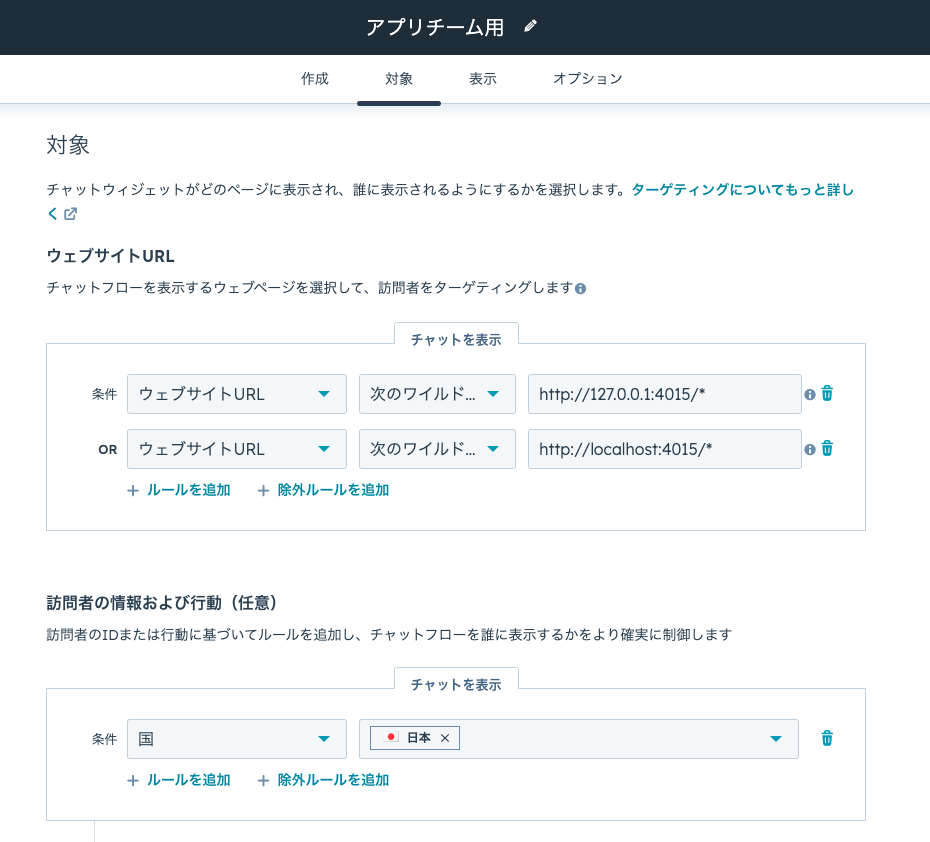Image resolution: width=930 pixels, height=842 pixels.
Task: Open the 表示 tab
Action: [482, 79]
